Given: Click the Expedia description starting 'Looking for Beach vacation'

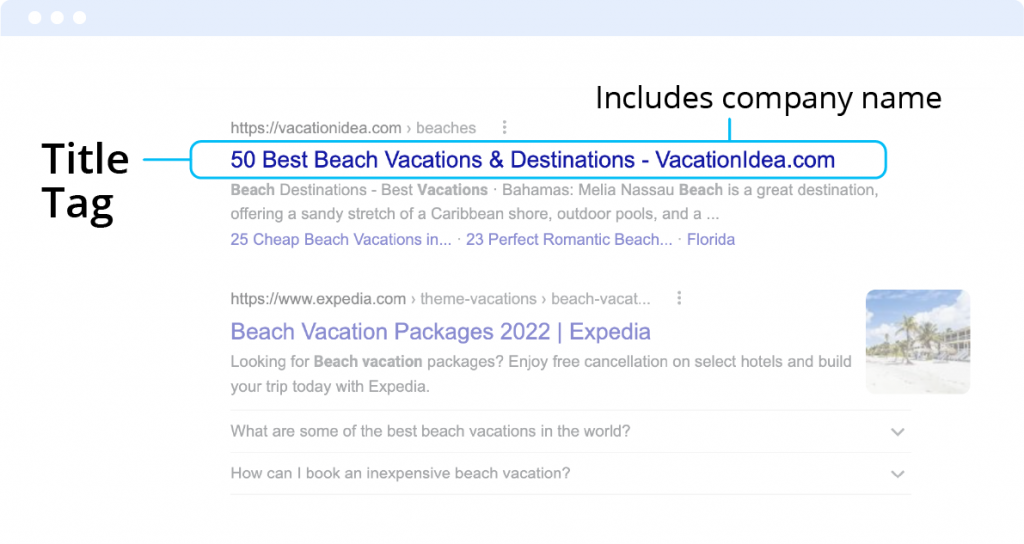Looking at the screenshot, I should click(x=540, y=373).
